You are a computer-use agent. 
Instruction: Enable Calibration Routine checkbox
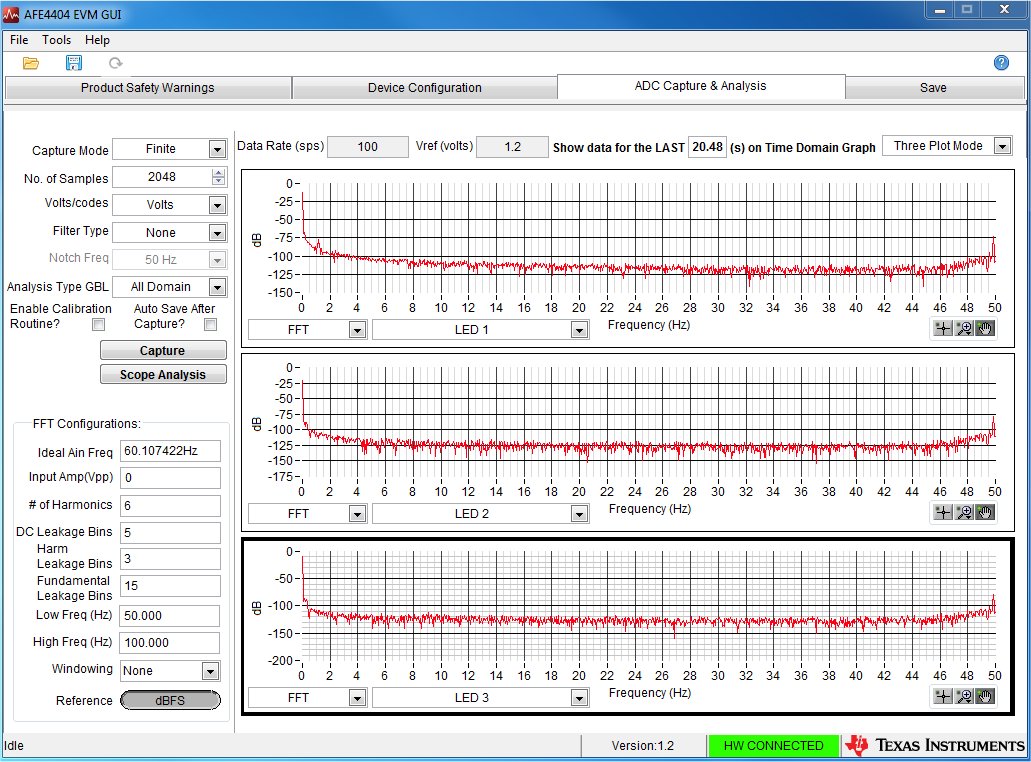[x=98, y=324]
